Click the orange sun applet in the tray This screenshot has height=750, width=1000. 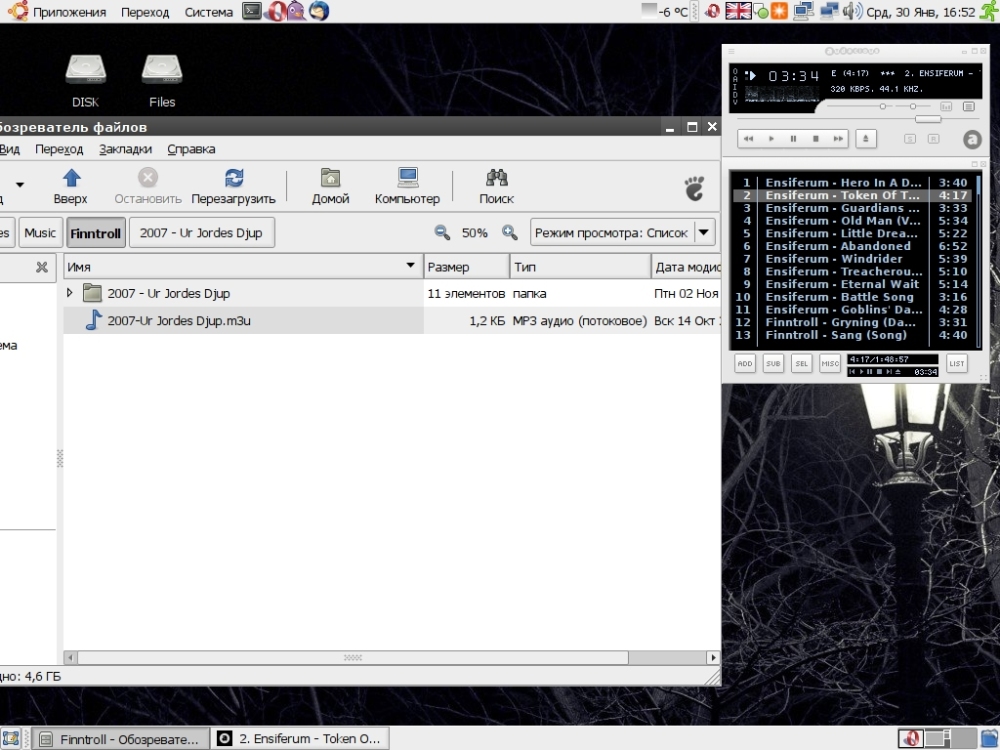(779, 11)
